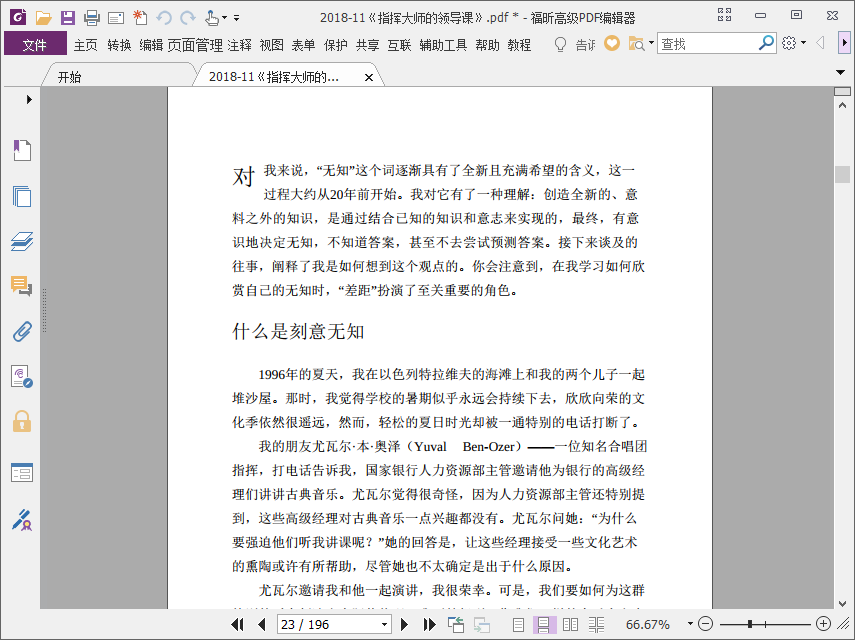Viewport: 855px width, 640px height.
Task: Run search with the magnifier icon
Action: pos(766,43)
